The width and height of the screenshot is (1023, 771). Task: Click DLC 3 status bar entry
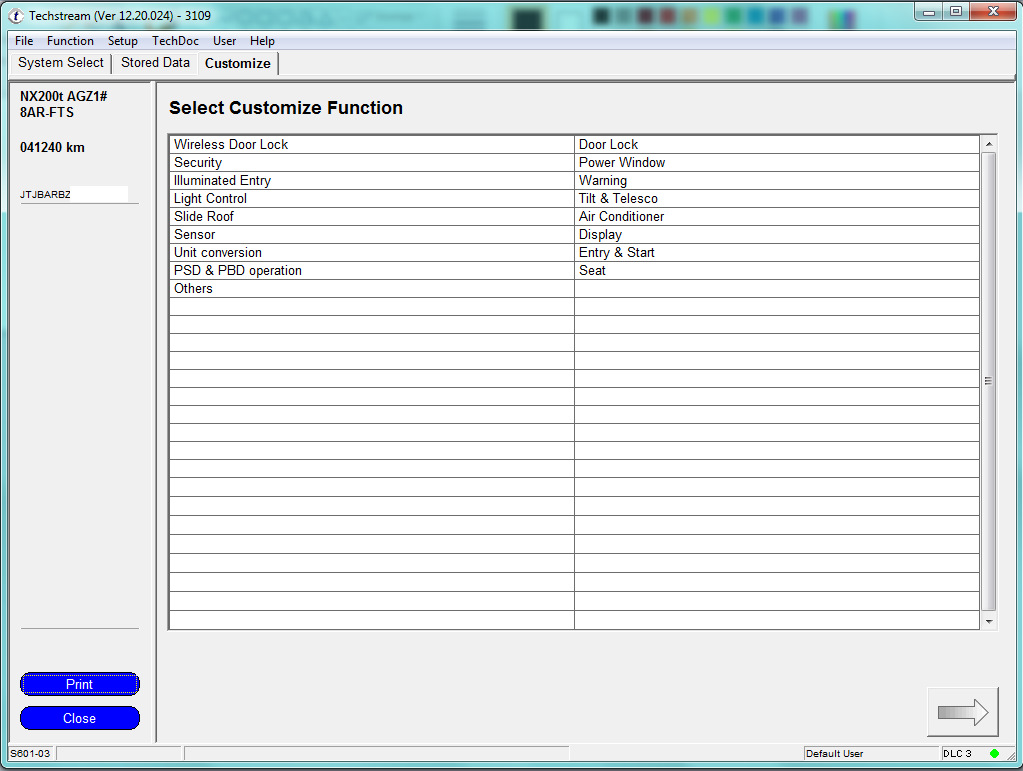[957, 753]
